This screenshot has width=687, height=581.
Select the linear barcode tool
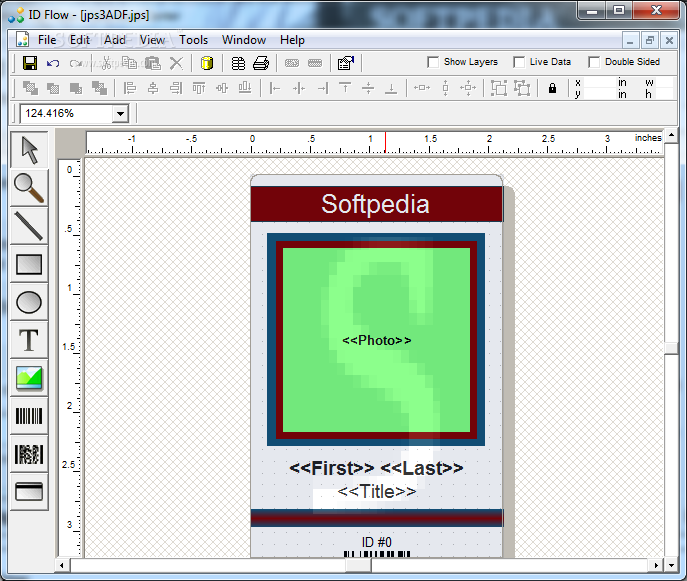[x=29, y=416]
